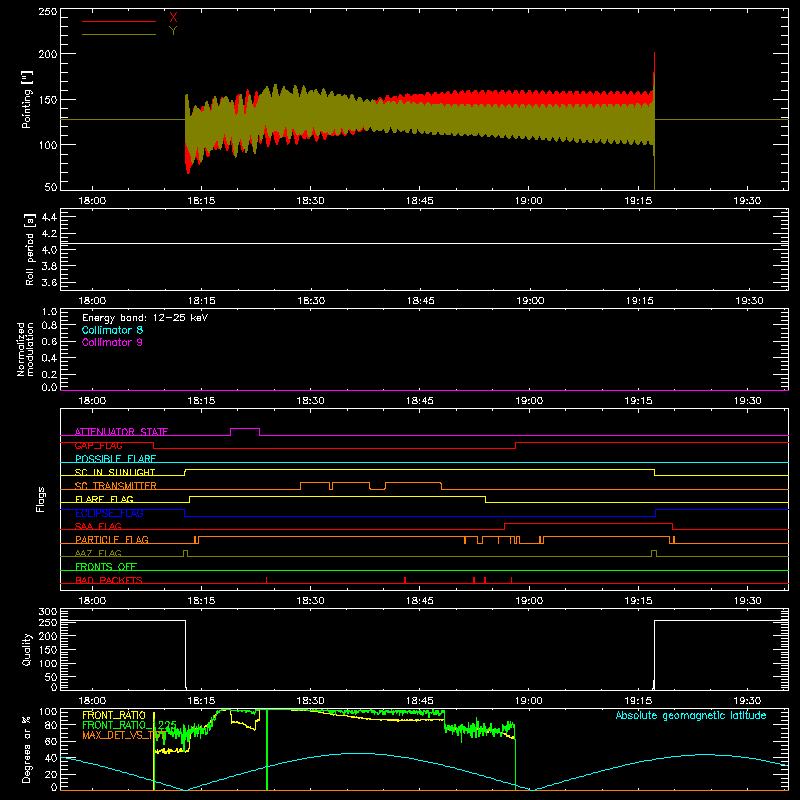Click the POSSIBLE_FLARE flag label
This screenshot has width=800, height=800.
pos(115,459)
